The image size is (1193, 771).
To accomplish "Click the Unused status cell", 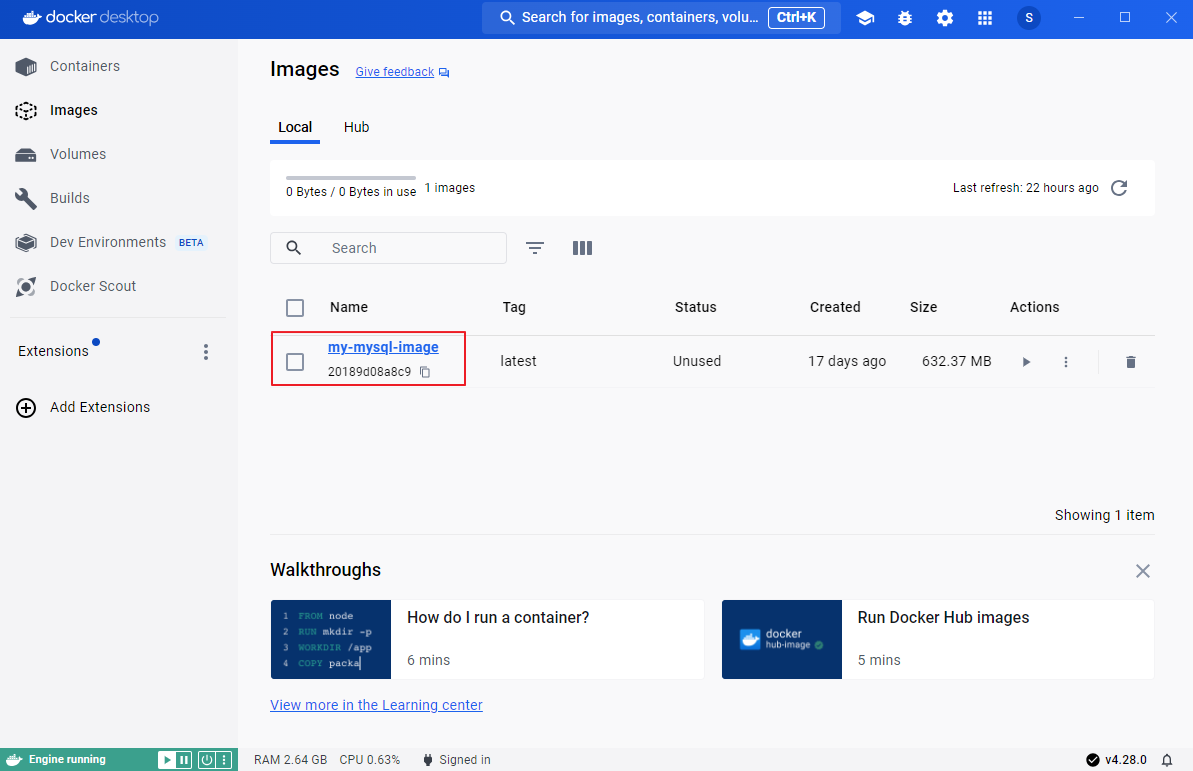I will coord(697,362).
